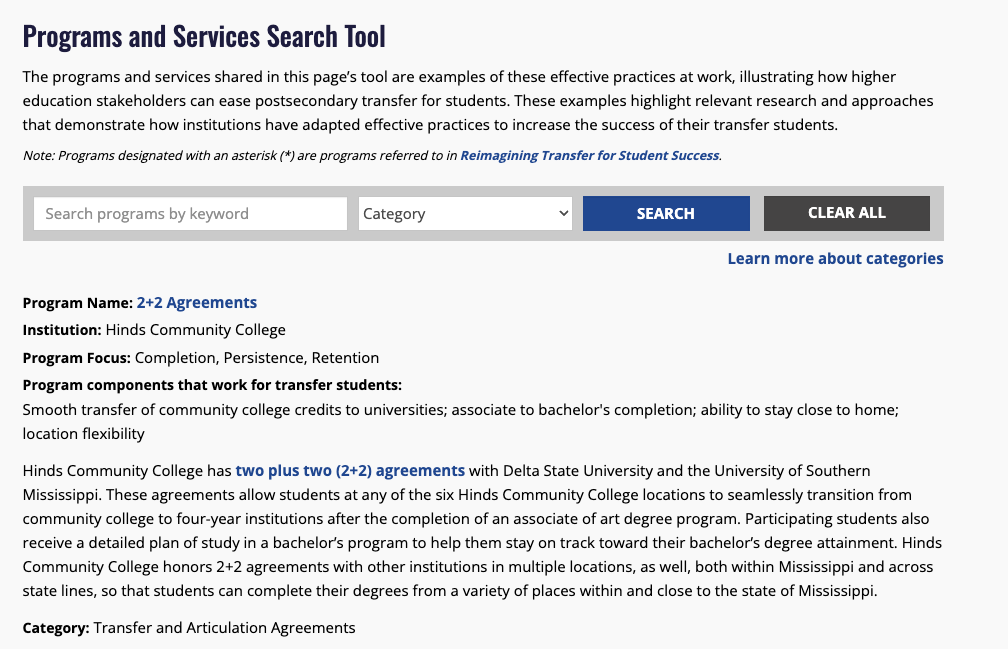Open the 2+2 Agreements program name link
1008x649 pixels.
click(x=197, y=303)
